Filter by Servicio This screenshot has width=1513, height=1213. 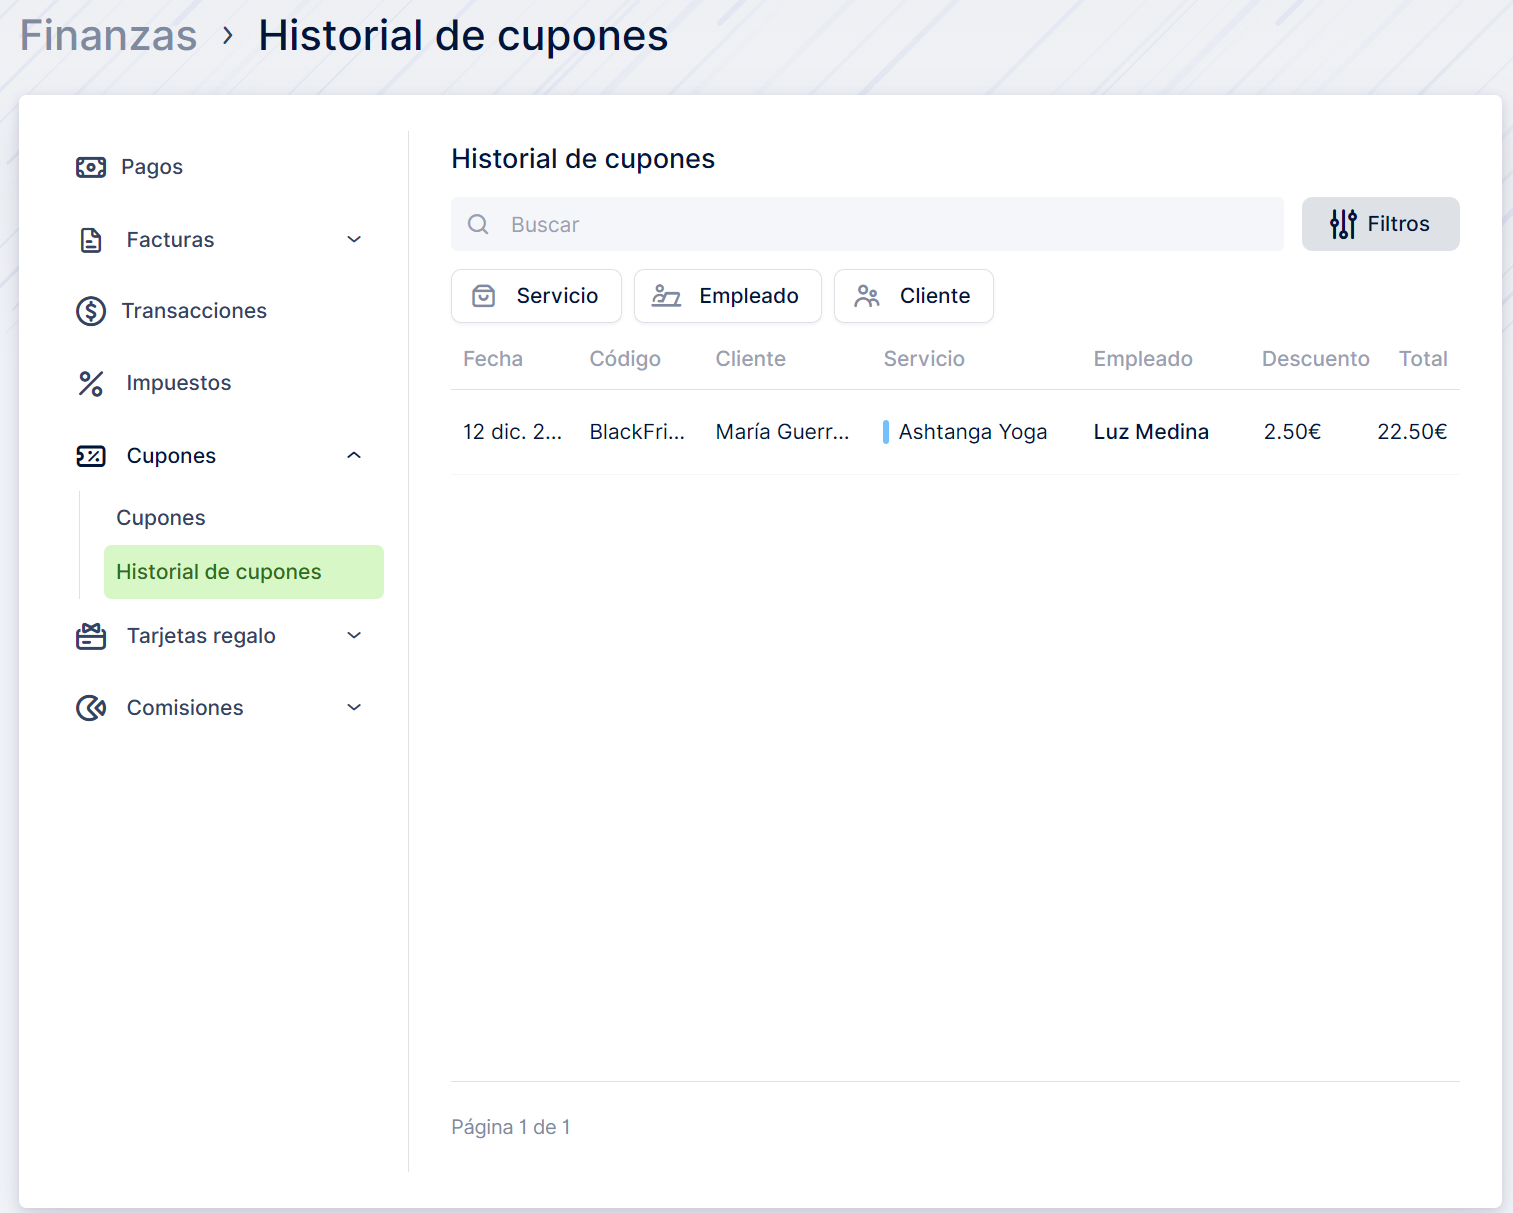tap(536, 296)
